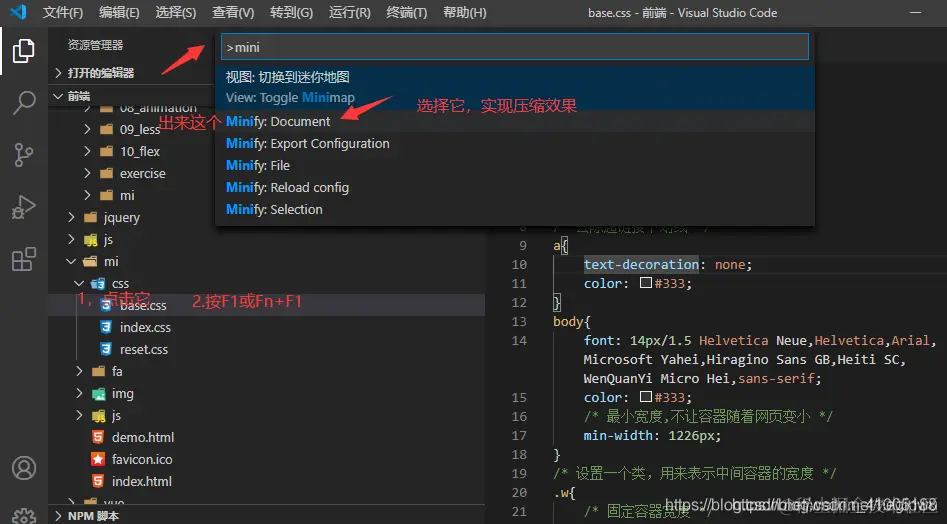Viewport: 947px width, 524px height.
Task: Open the Extensions view
Action: (24, 259)
